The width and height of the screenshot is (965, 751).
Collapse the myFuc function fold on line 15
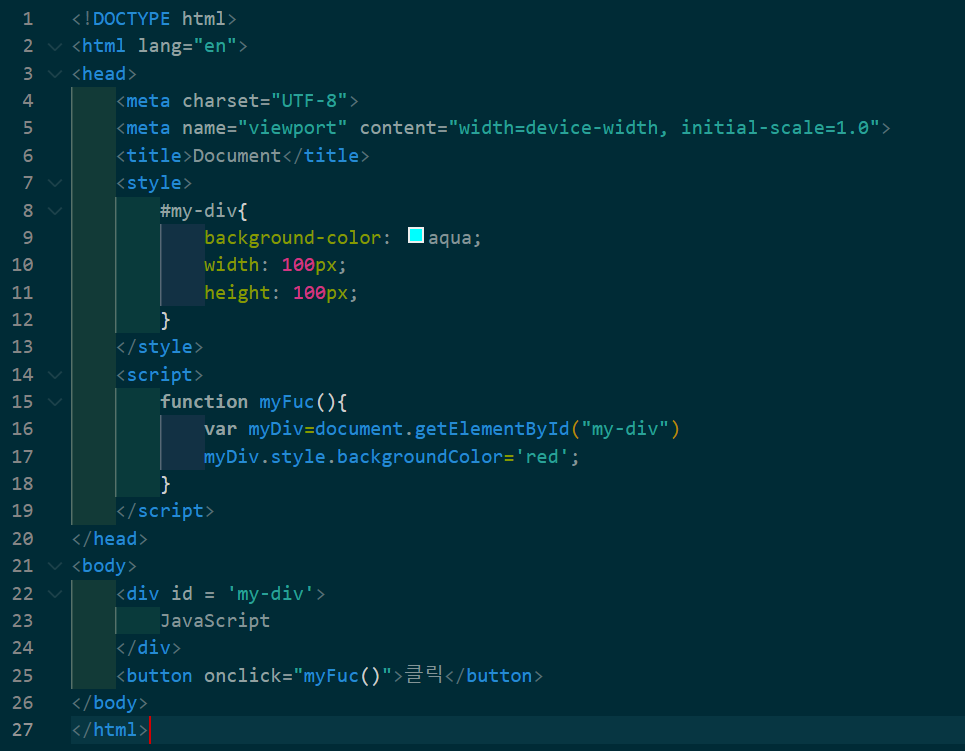55,402
